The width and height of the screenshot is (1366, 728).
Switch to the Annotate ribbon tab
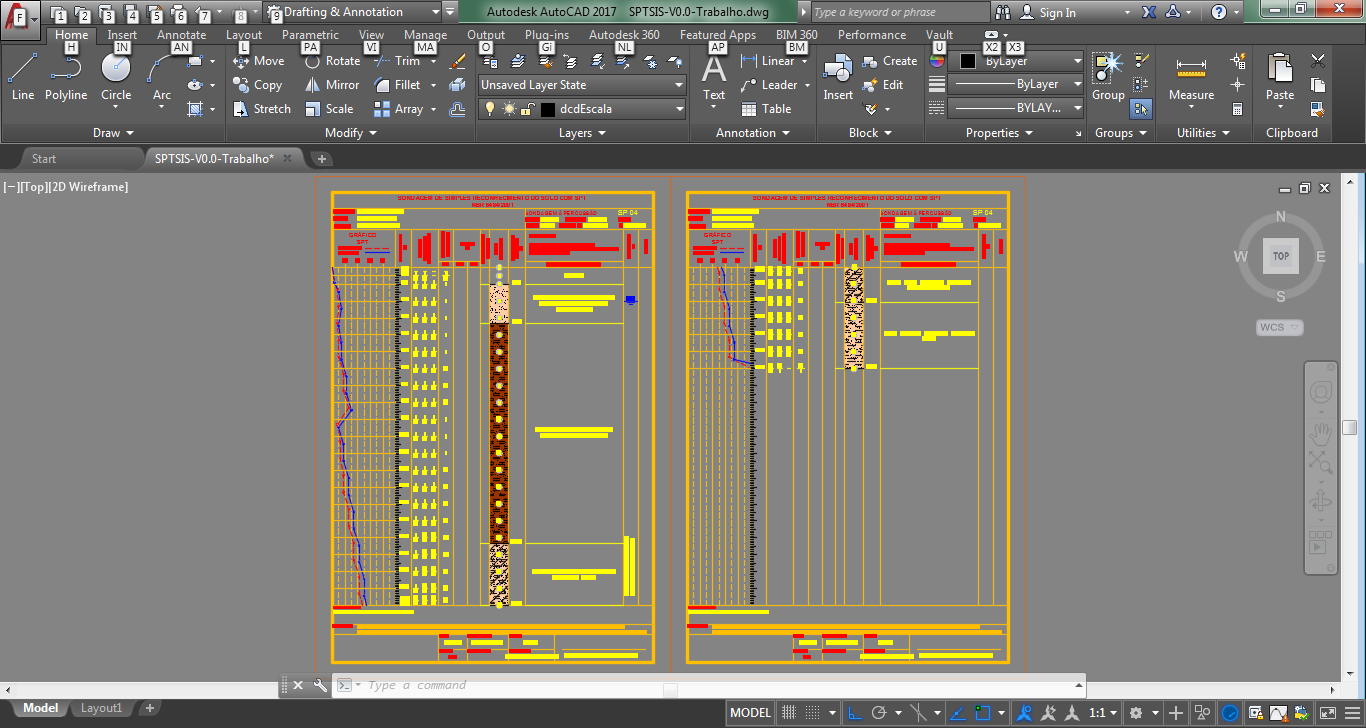(181, 35)
